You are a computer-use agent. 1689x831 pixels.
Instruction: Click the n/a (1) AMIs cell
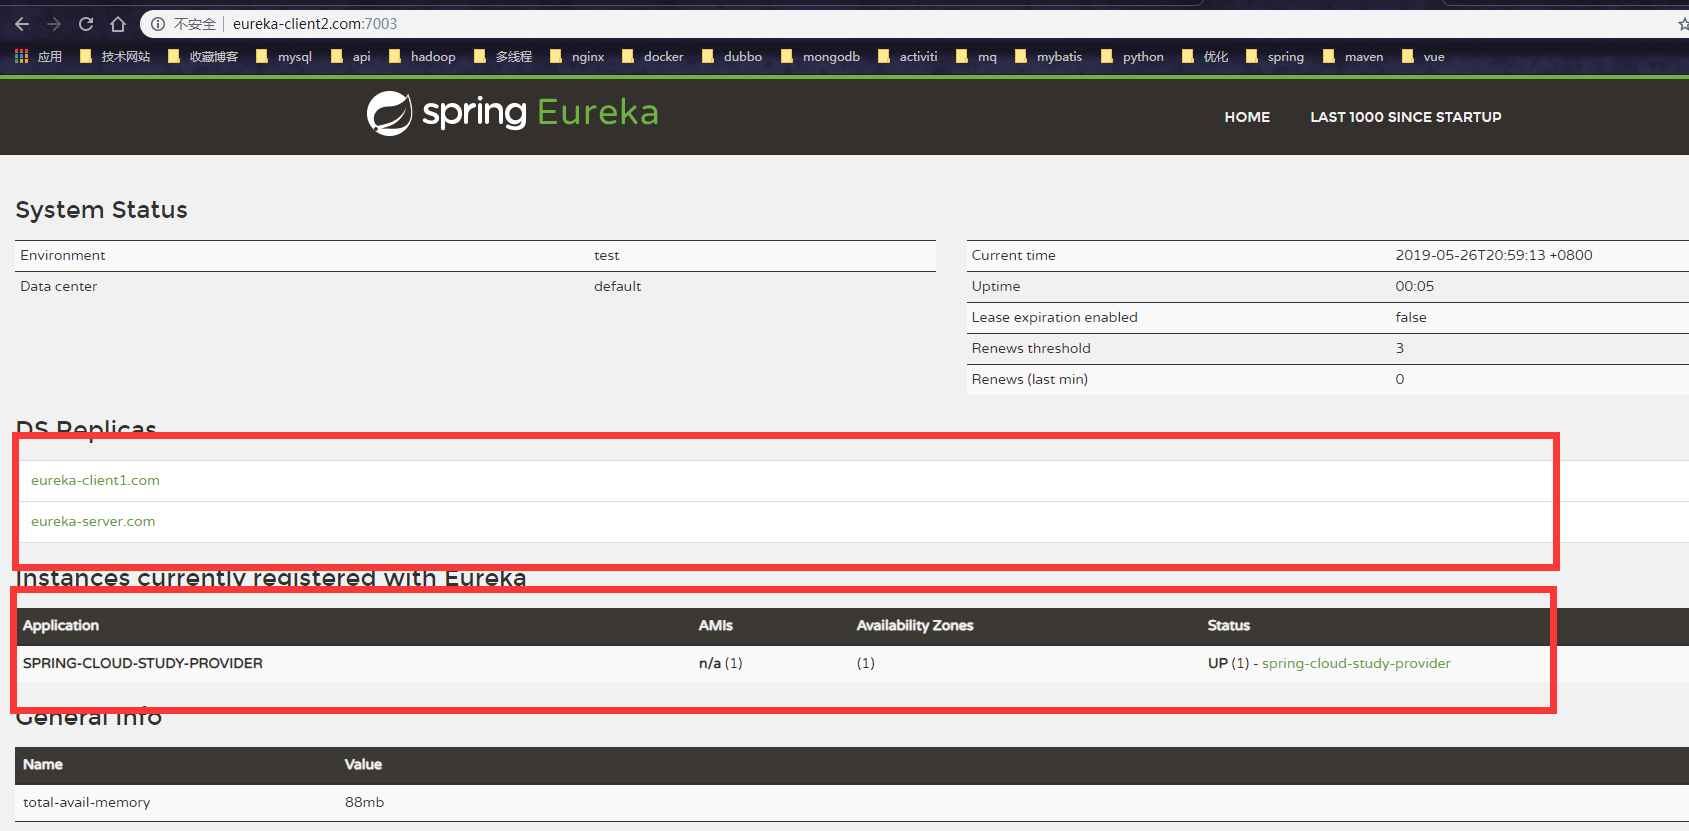[x=721, y=664]
